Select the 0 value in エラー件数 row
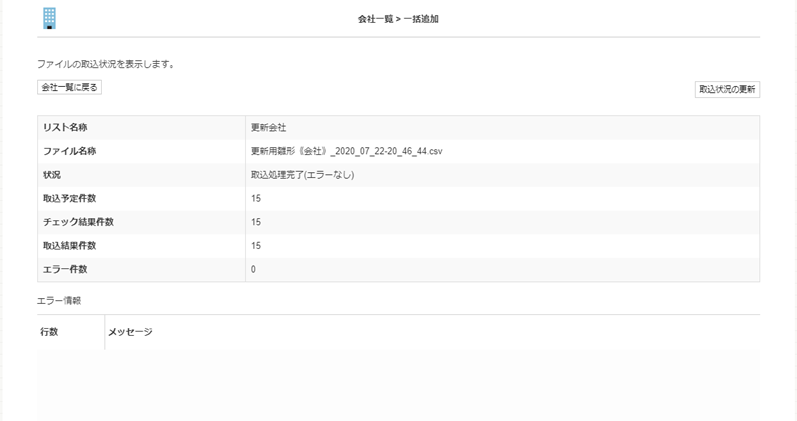 253,269
